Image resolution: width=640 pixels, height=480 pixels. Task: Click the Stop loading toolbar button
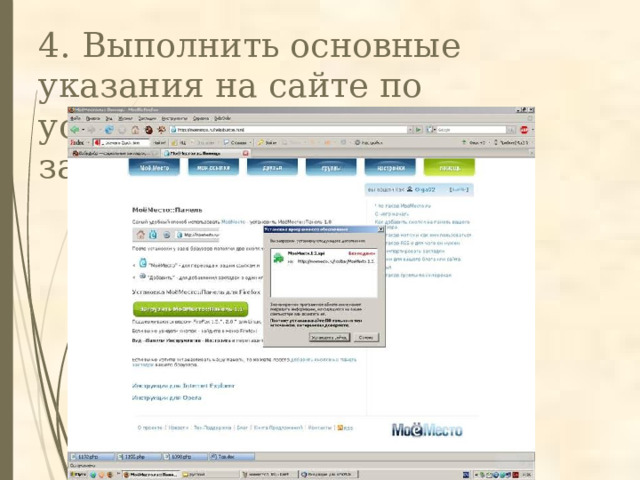click(122, 130)
